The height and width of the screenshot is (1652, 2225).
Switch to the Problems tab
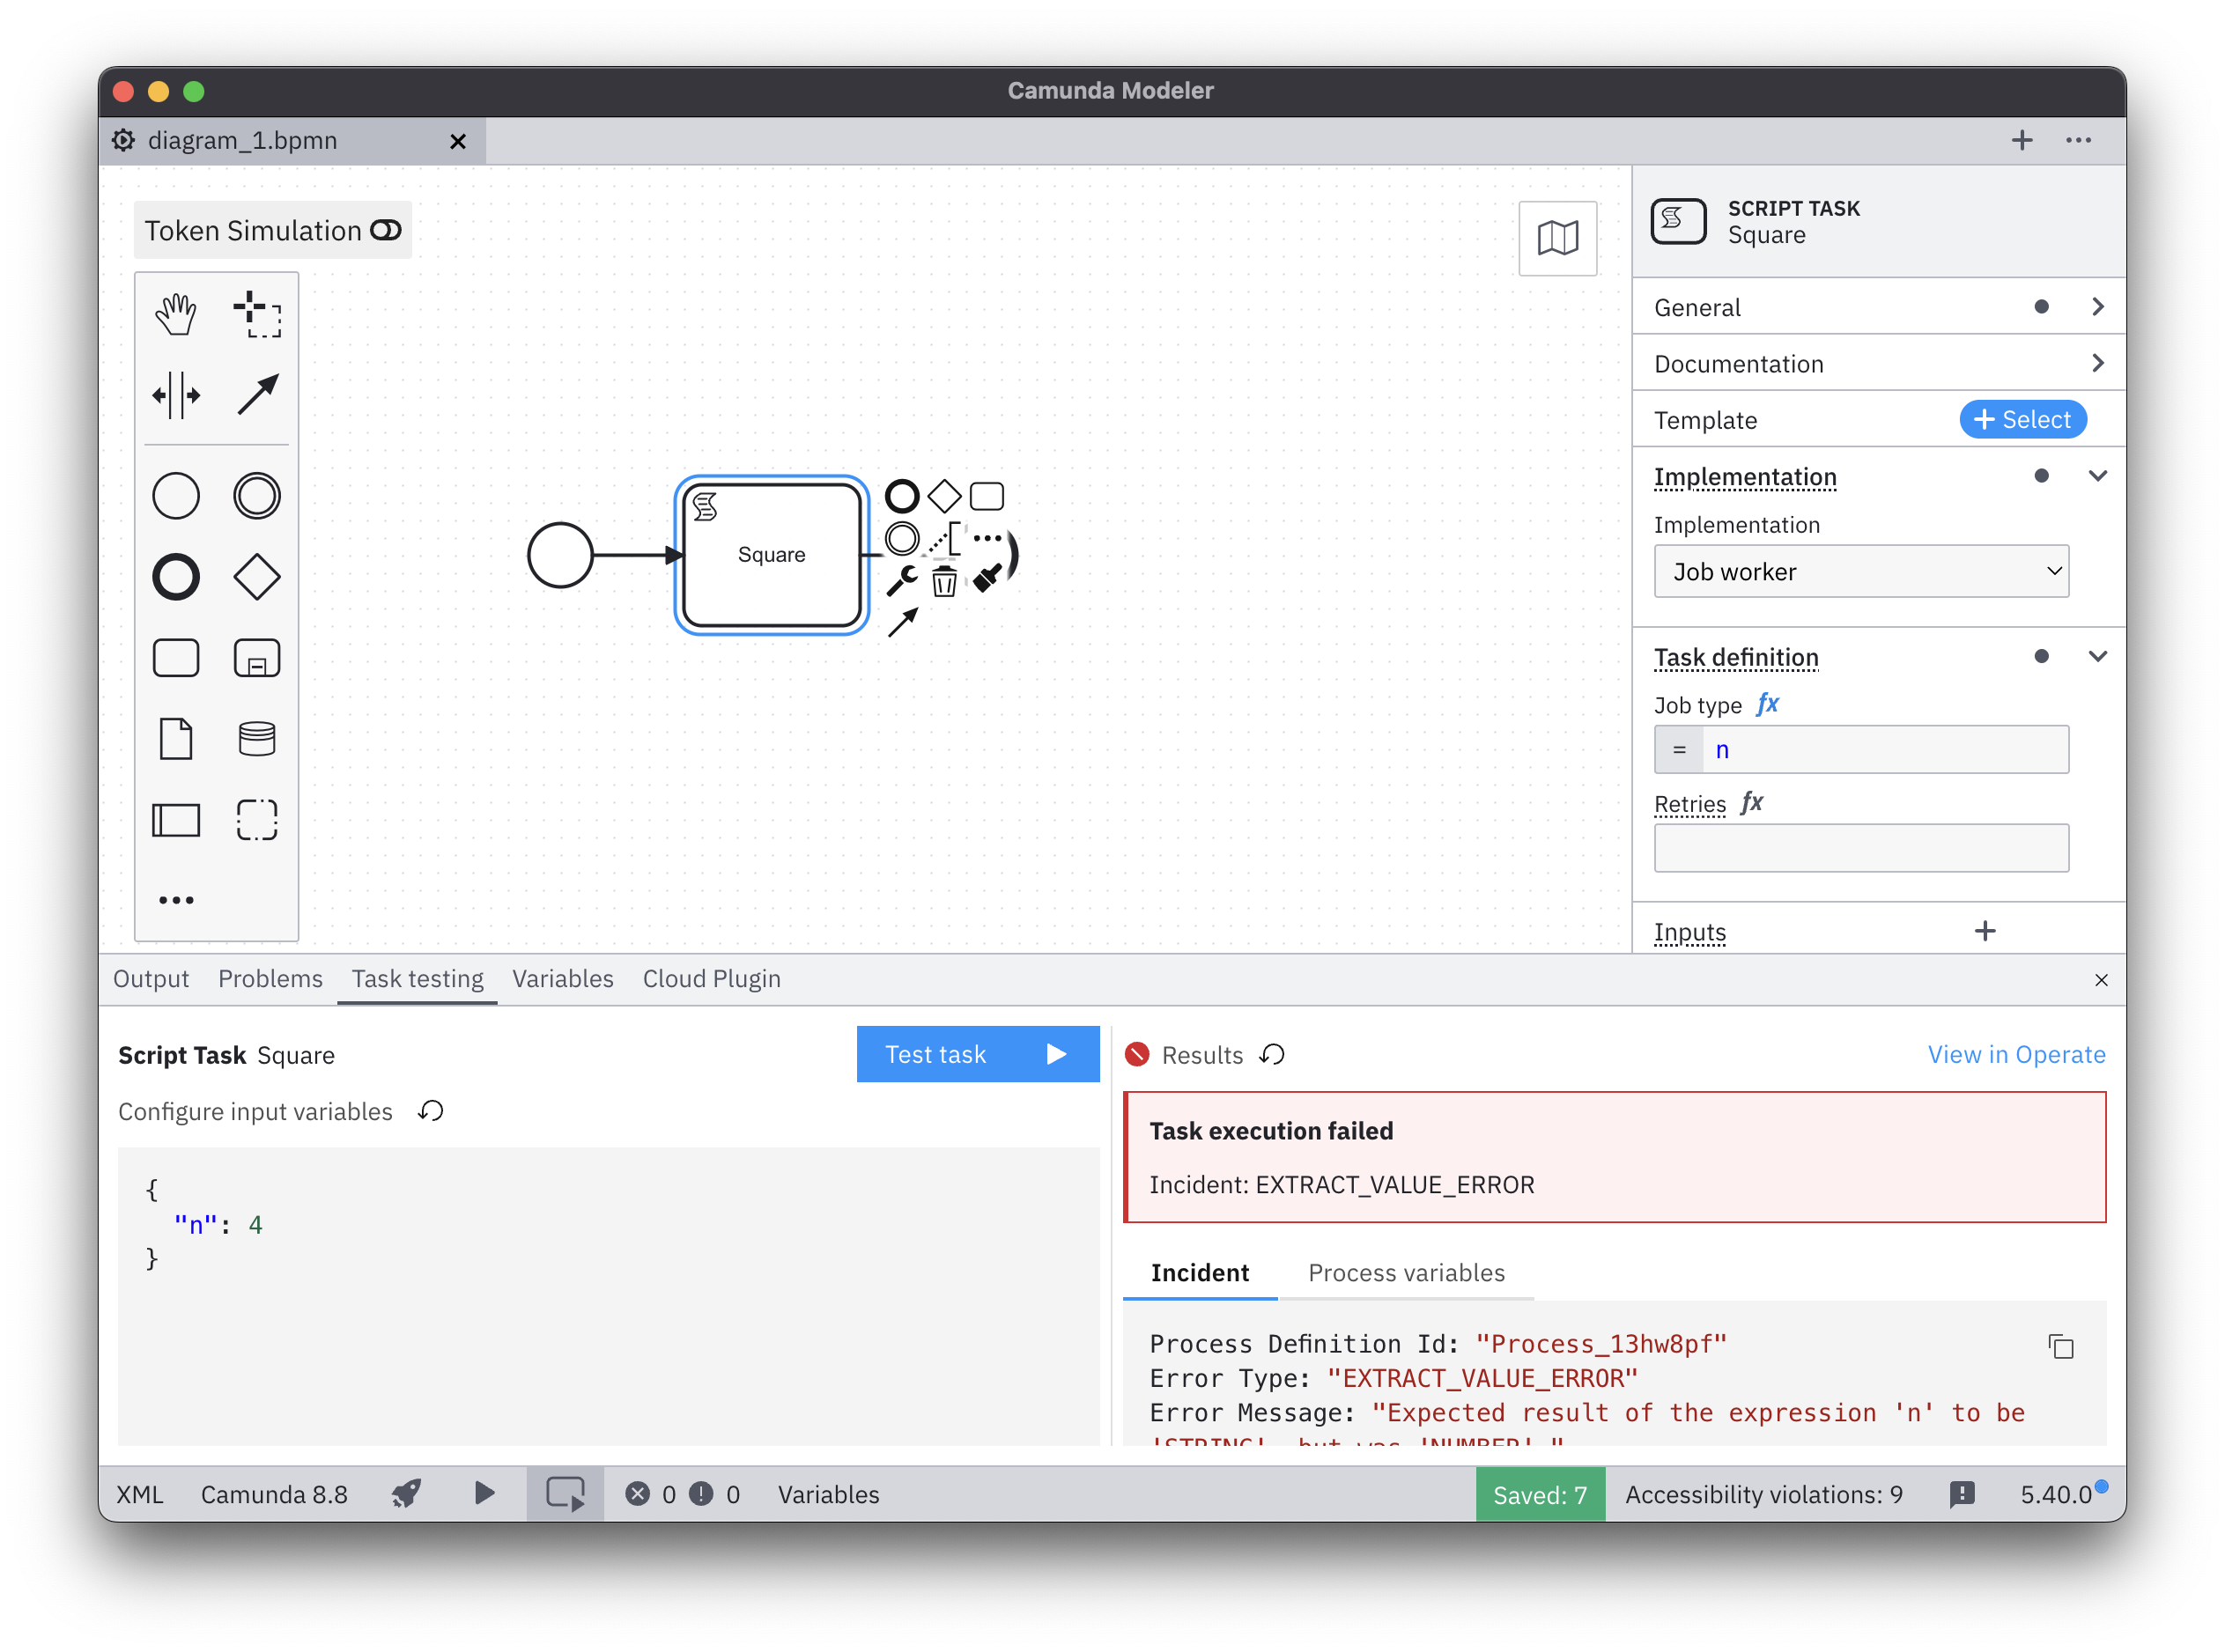point(270,979)
